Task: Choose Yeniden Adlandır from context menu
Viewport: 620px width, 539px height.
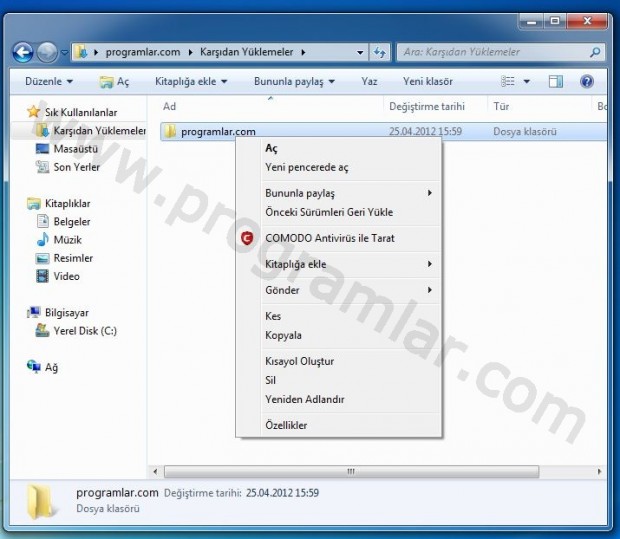Action: [x=338, y=399]
